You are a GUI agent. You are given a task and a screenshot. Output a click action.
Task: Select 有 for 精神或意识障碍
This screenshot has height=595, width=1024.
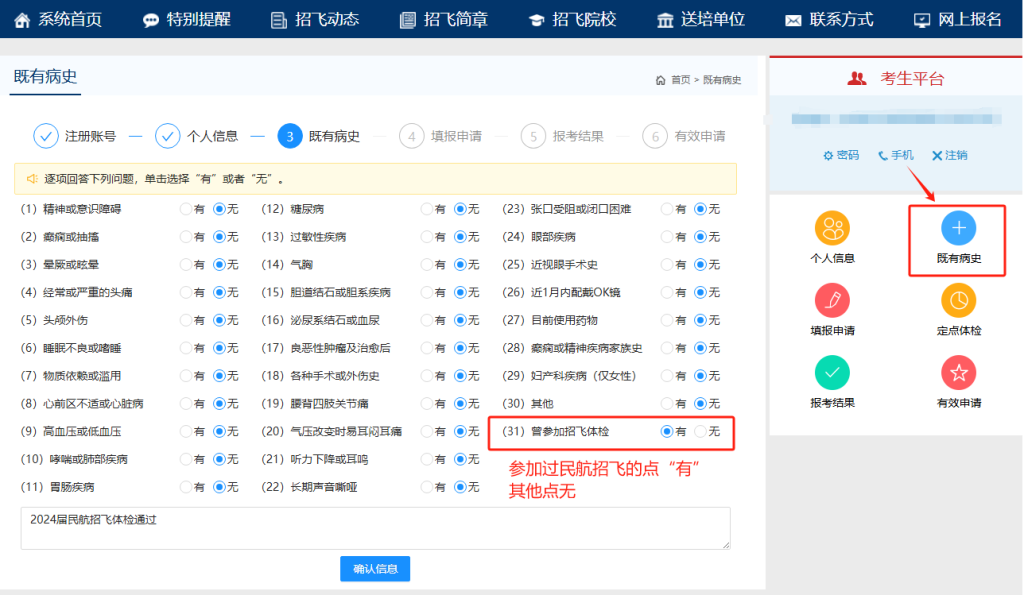pos(185,209)
